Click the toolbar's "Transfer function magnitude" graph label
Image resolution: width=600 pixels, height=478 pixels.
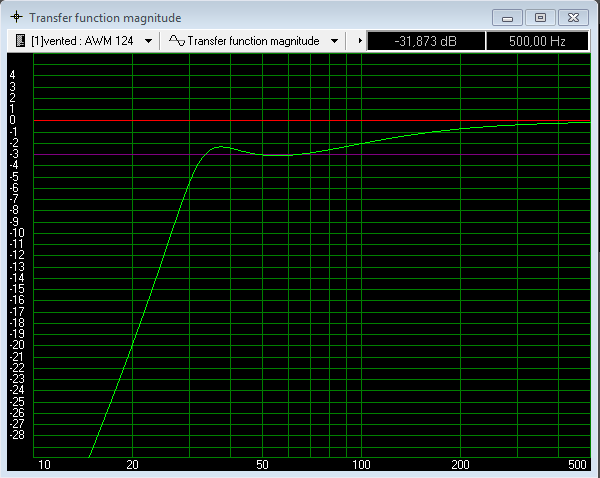(x=253, y=41)
